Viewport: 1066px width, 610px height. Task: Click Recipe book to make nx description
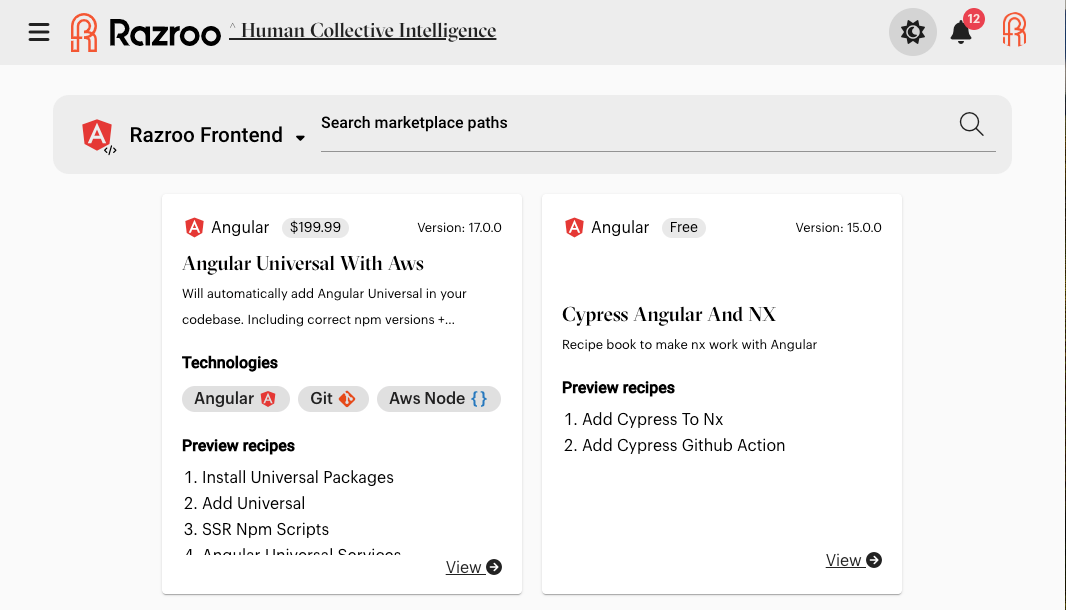click(x=689, y=345)
